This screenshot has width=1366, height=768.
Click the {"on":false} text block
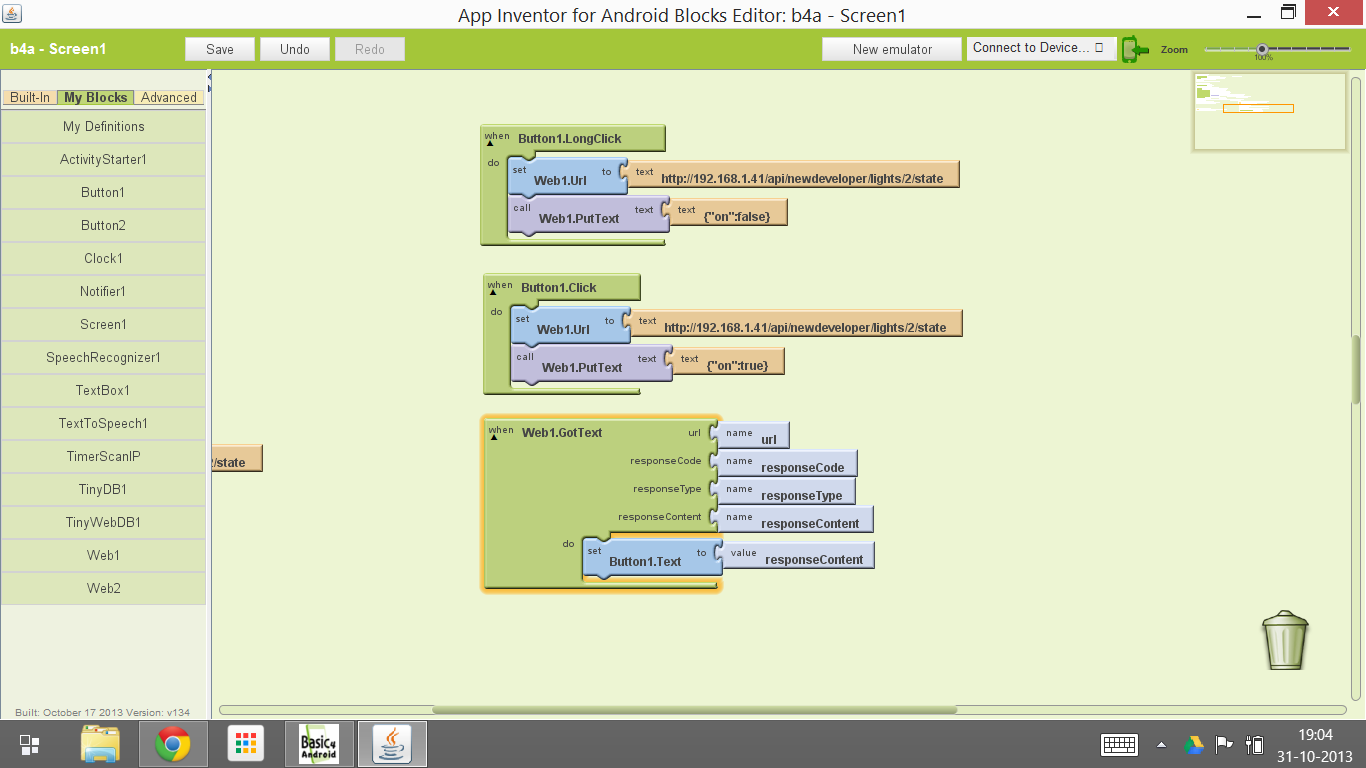click(729, 213)
